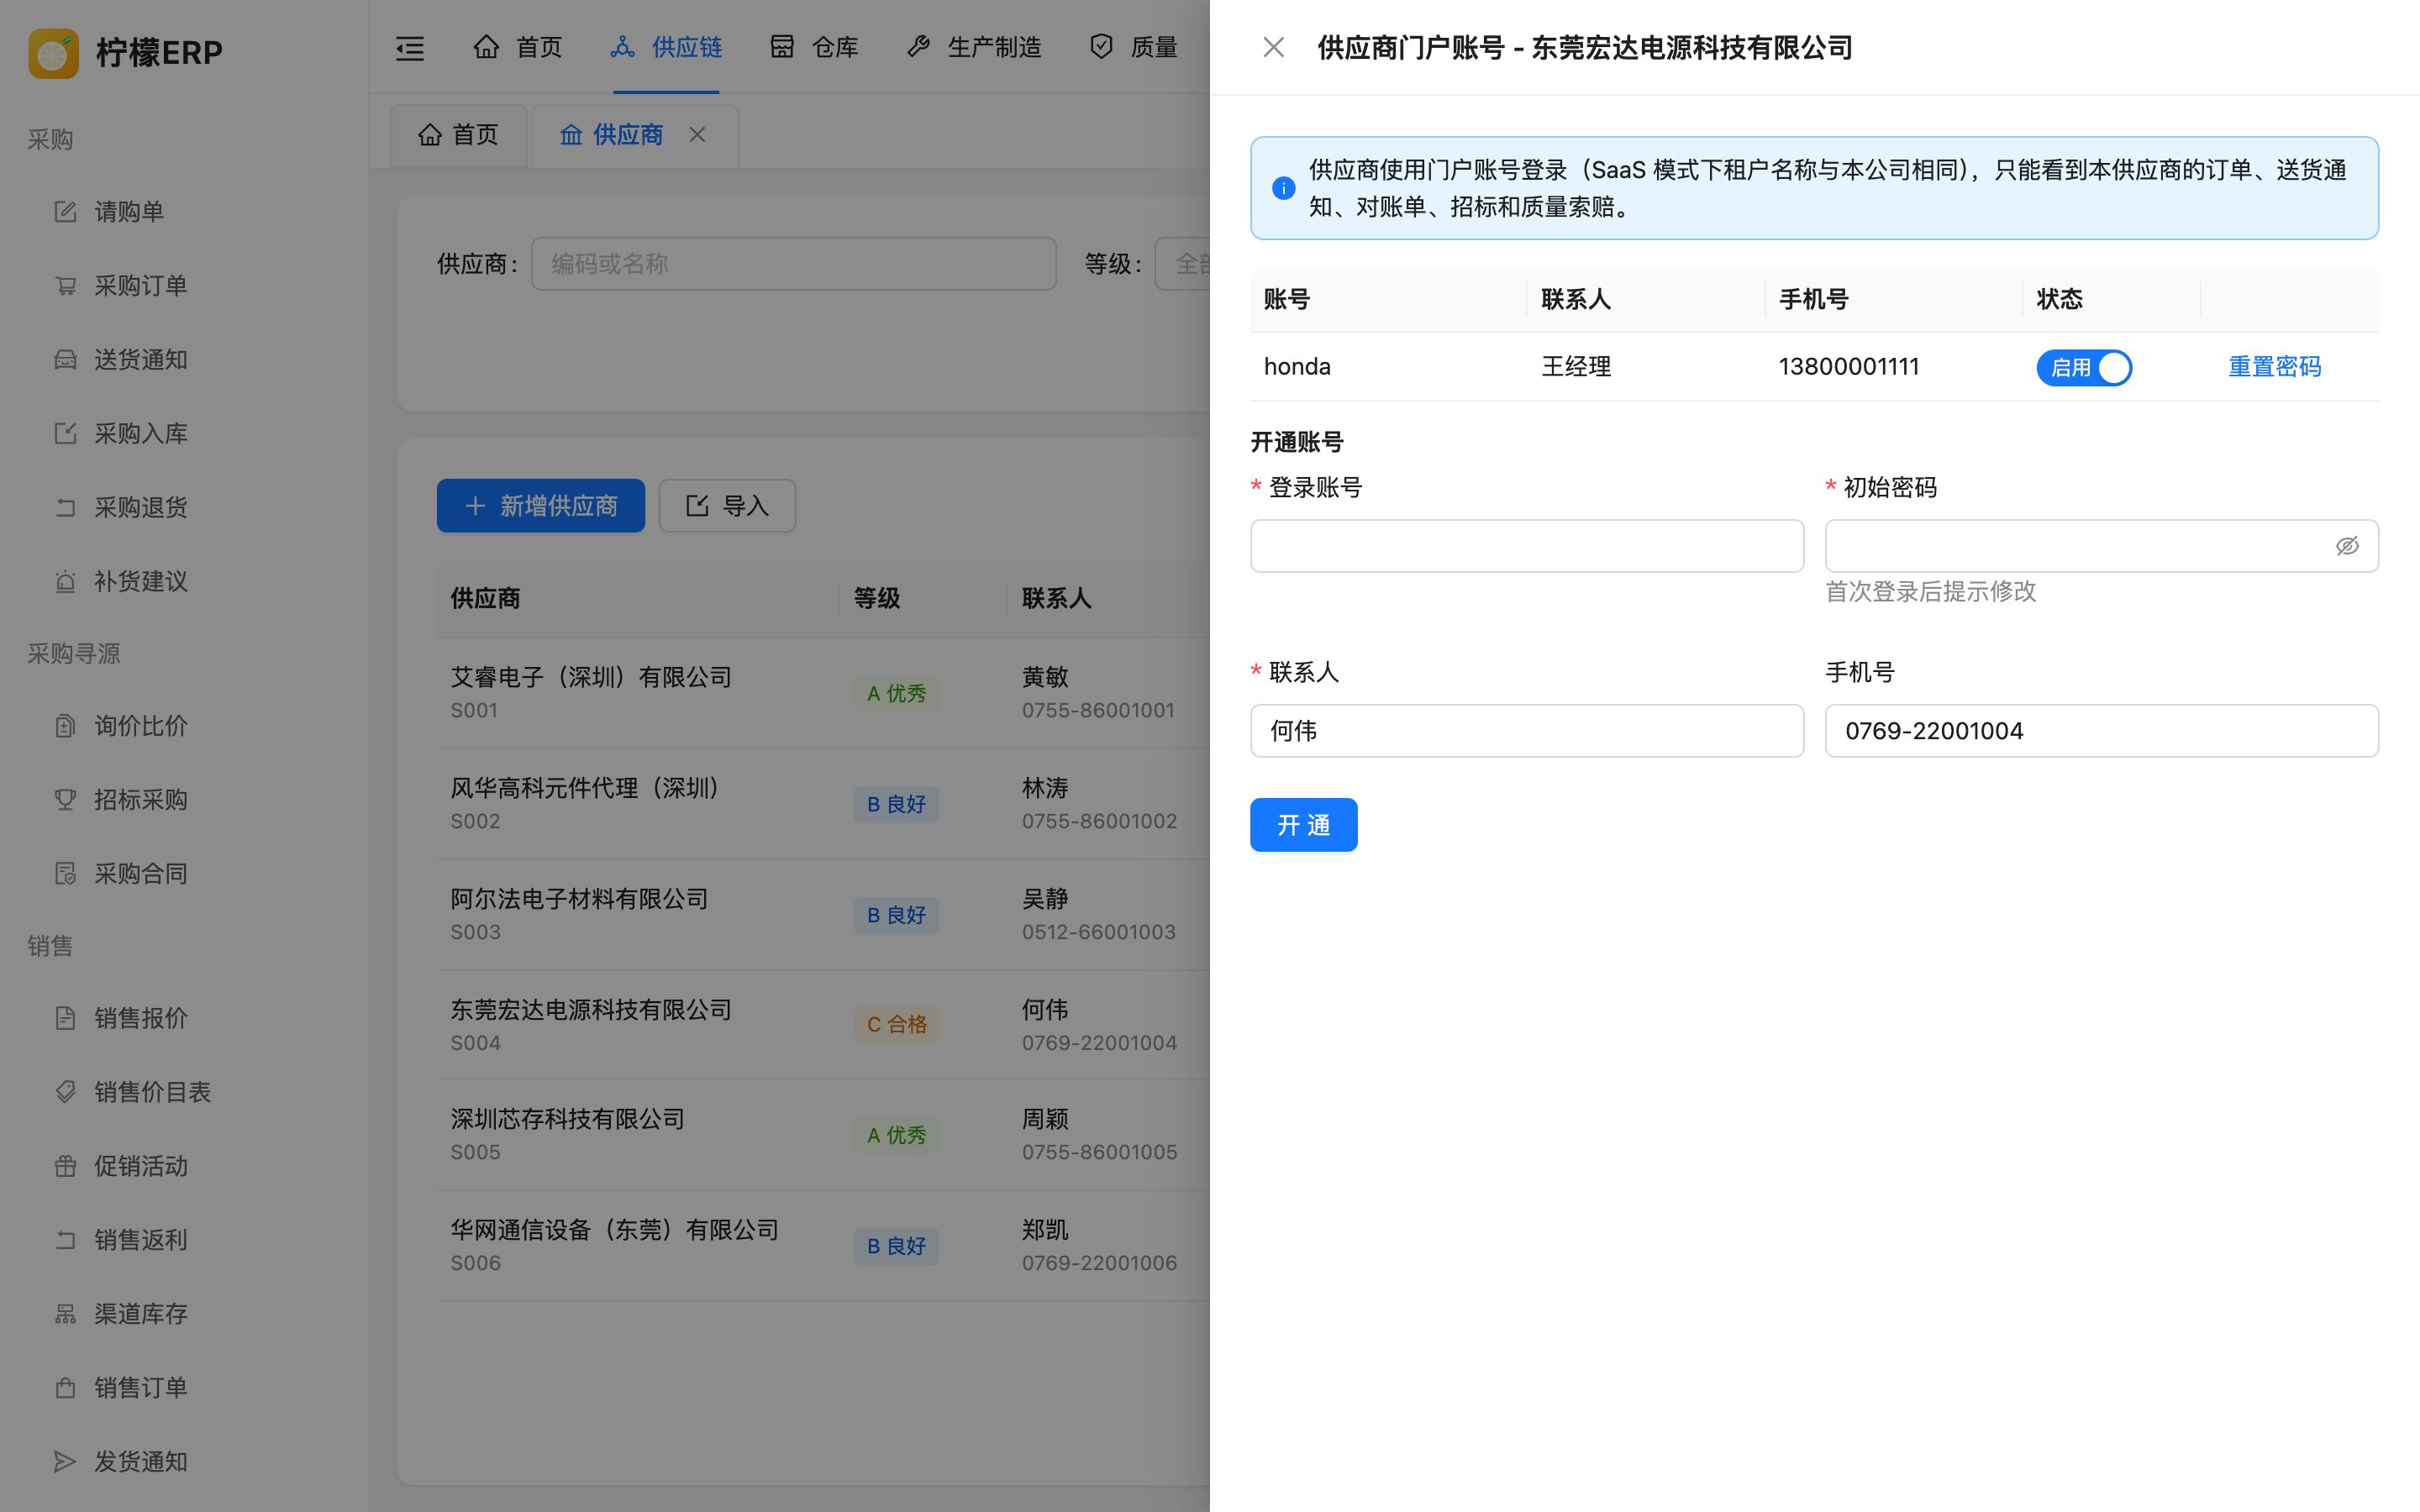Click the 招标采购 trophy icon
This screenshot has width=2420, height=1512.
click(65, 800)
